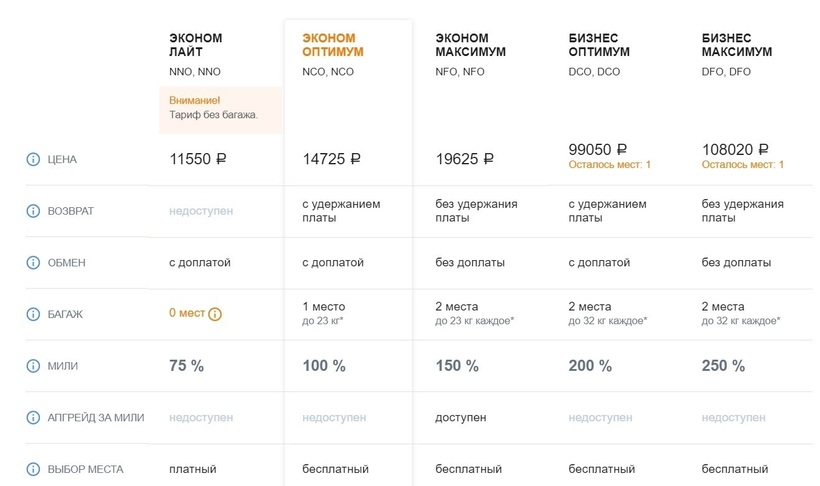Show info for the МИЛИ row
Screen dimensions: 820x486
coord(33,366)
